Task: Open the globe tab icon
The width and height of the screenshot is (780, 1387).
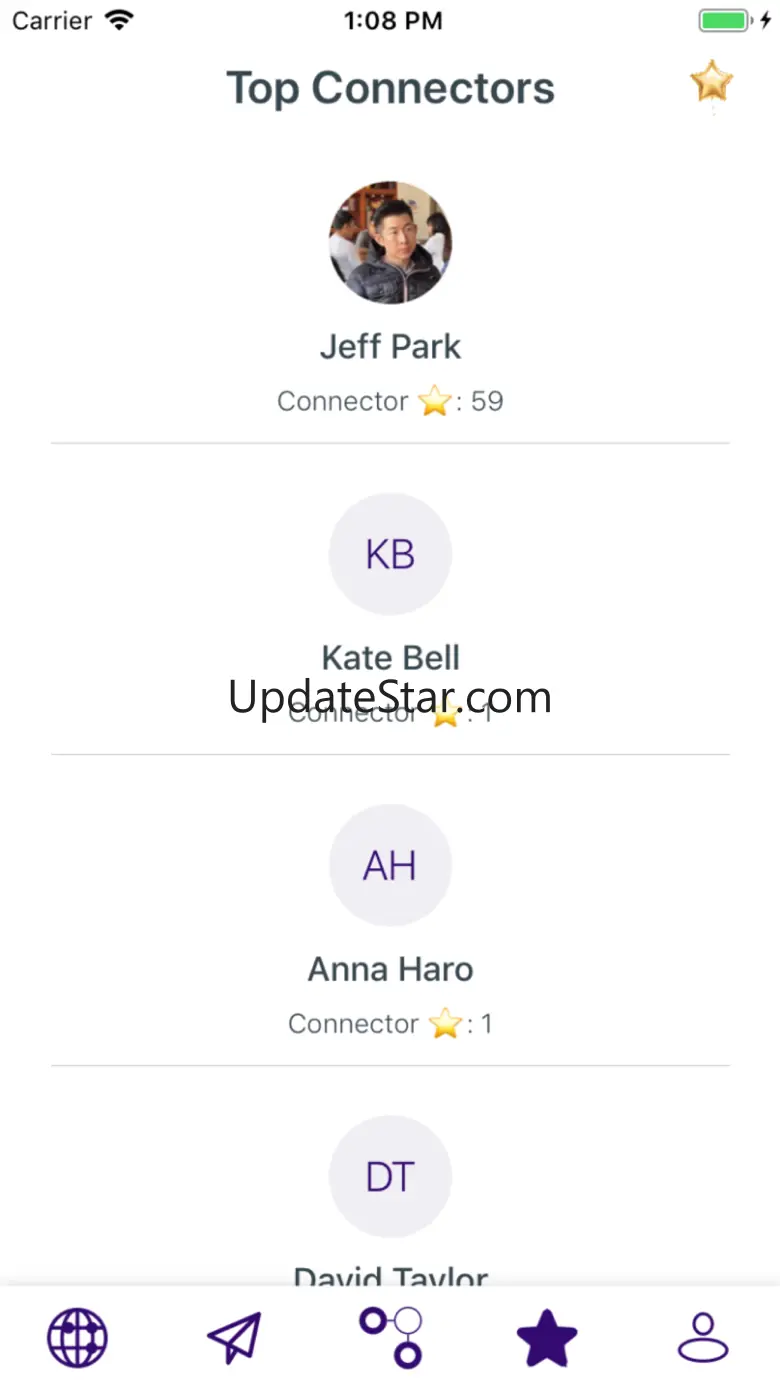Action: click(77, 1338)
